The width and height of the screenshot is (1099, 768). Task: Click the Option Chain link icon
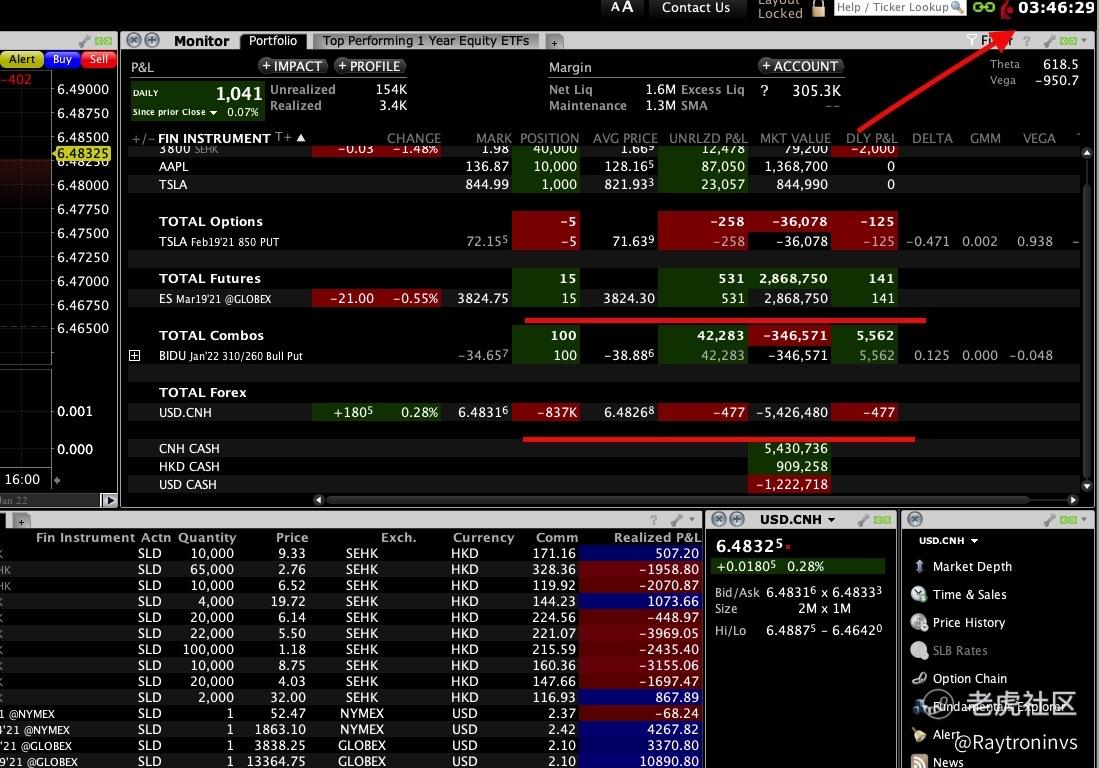pos(919,678)
